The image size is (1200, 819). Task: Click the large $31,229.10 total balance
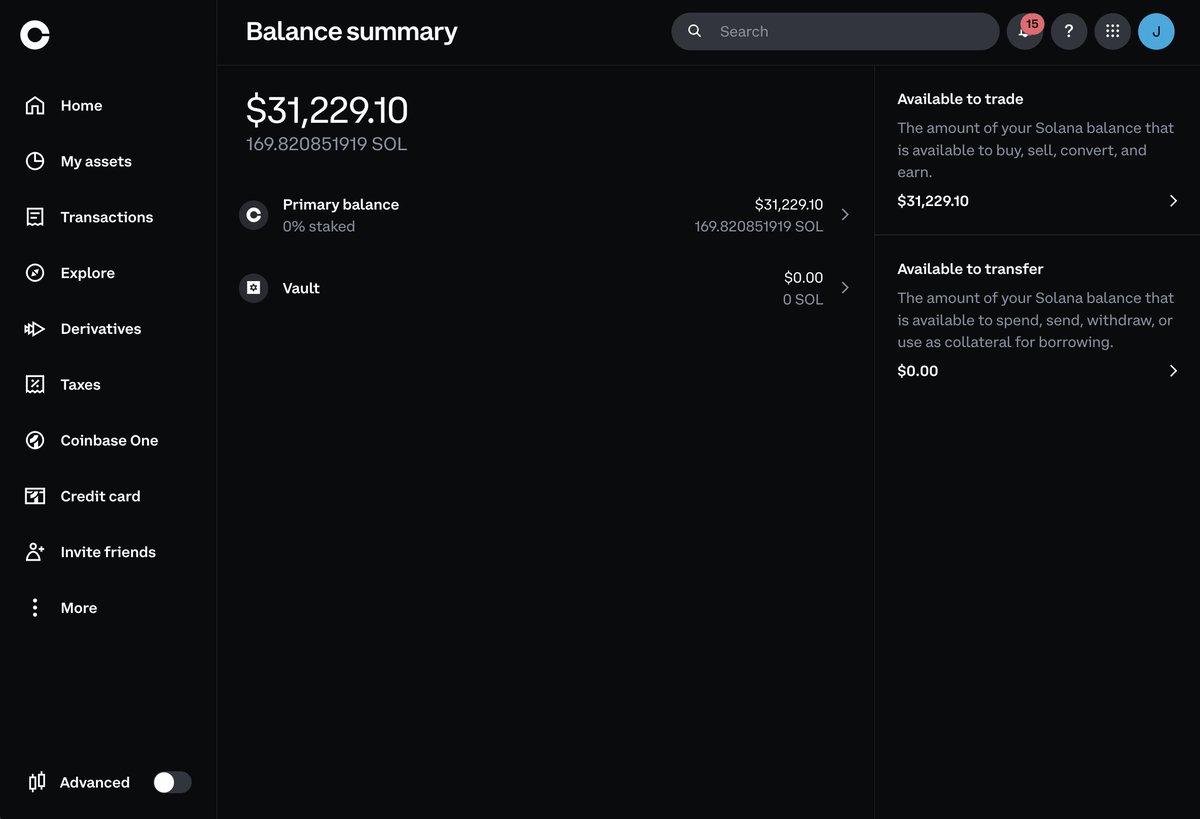tap(327, 110)
